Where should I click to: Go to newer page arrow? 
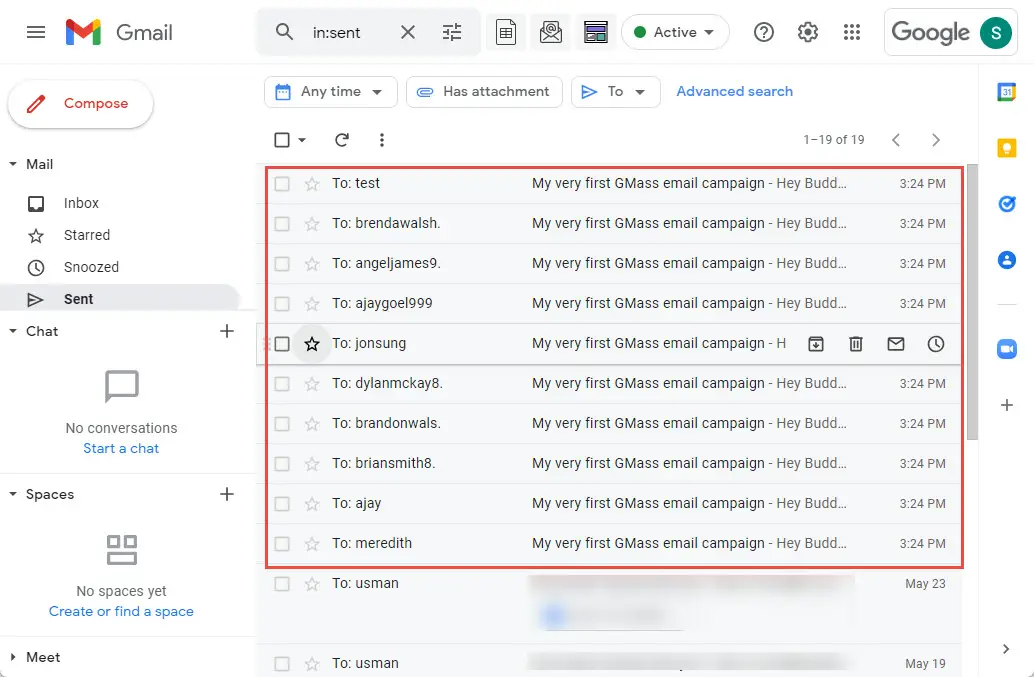tap(896, 140)
